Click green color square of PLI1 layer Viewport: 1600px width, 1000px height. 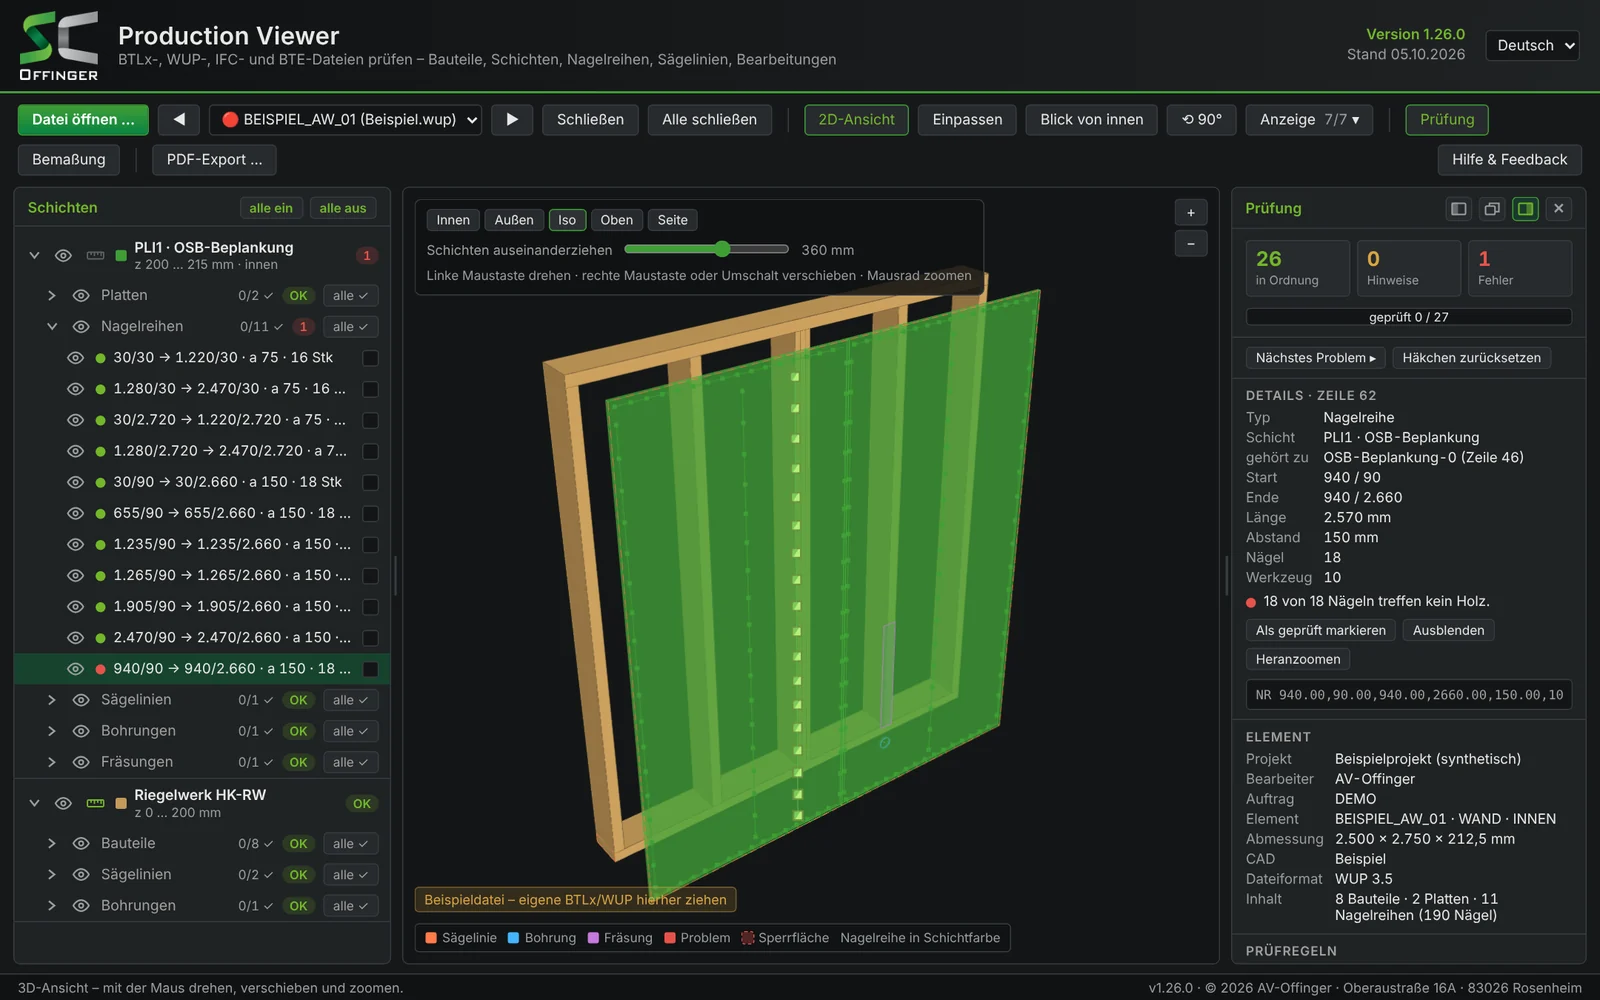pos(121,256)
